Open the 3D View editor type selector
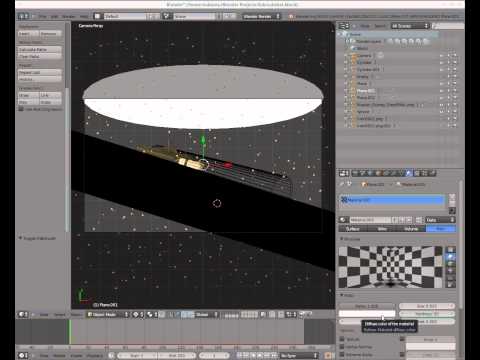Viewport: 480px width, 360px height. [x=23, y=314]
